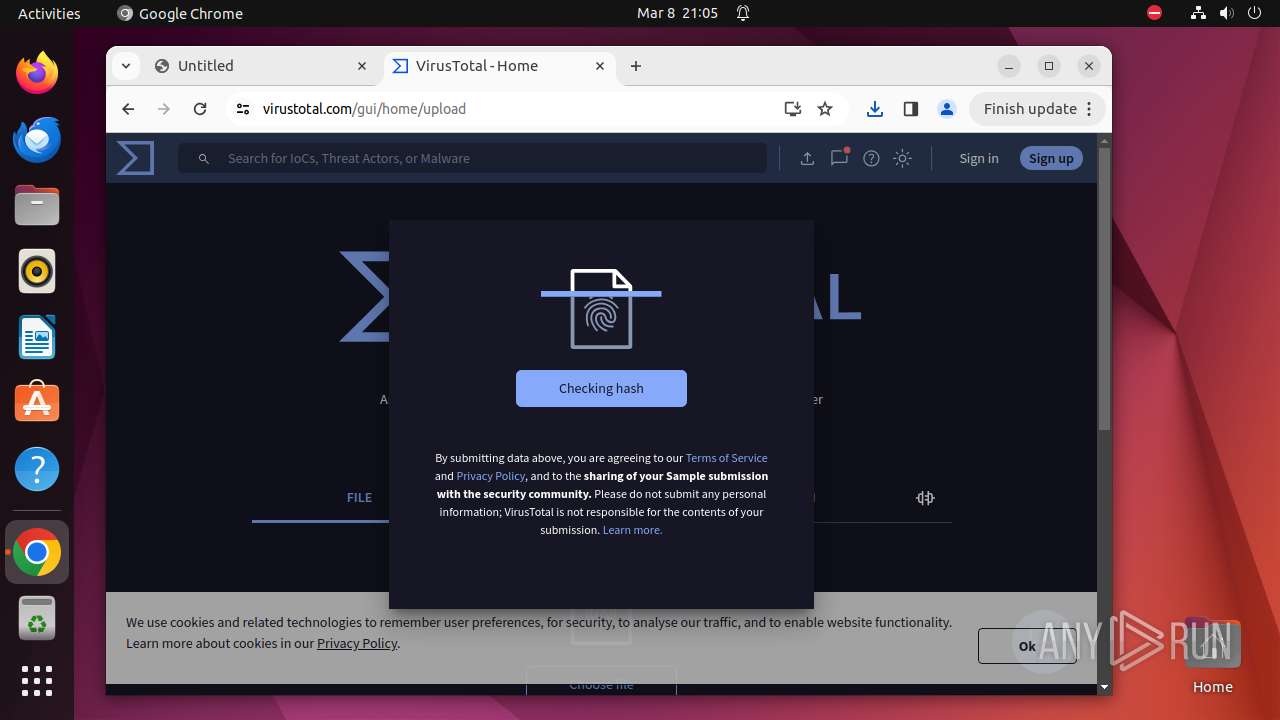Click install app icon in address bar

pyautogui.click(x=793, y=109)
